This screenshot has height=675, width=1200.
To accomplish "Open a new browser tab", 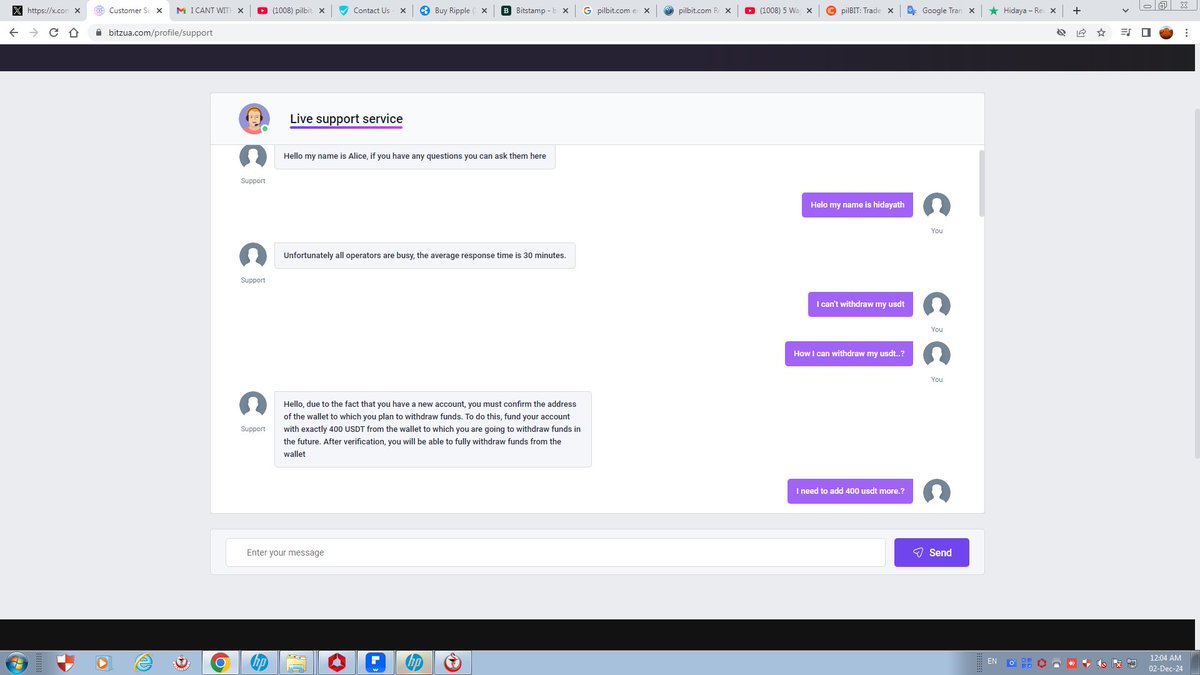I will click(x=1076, y=11).
